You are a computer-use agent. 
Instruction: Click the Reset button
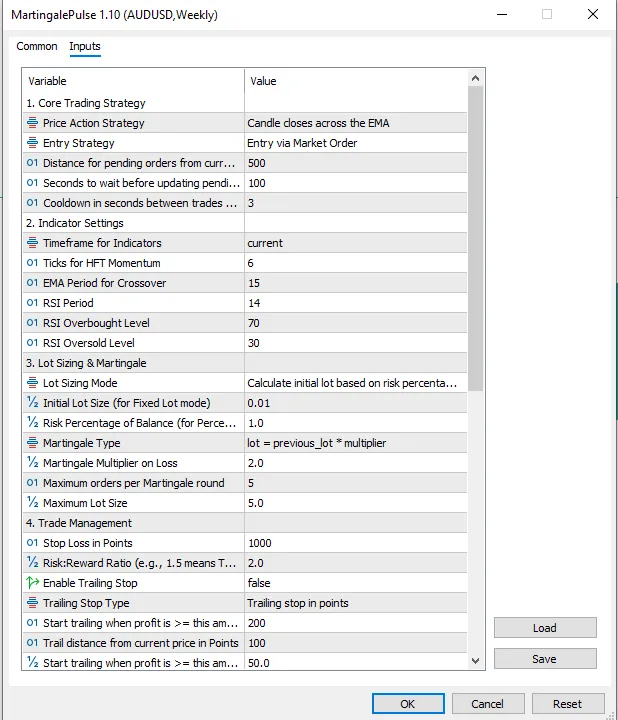click(x=567, y=704)
